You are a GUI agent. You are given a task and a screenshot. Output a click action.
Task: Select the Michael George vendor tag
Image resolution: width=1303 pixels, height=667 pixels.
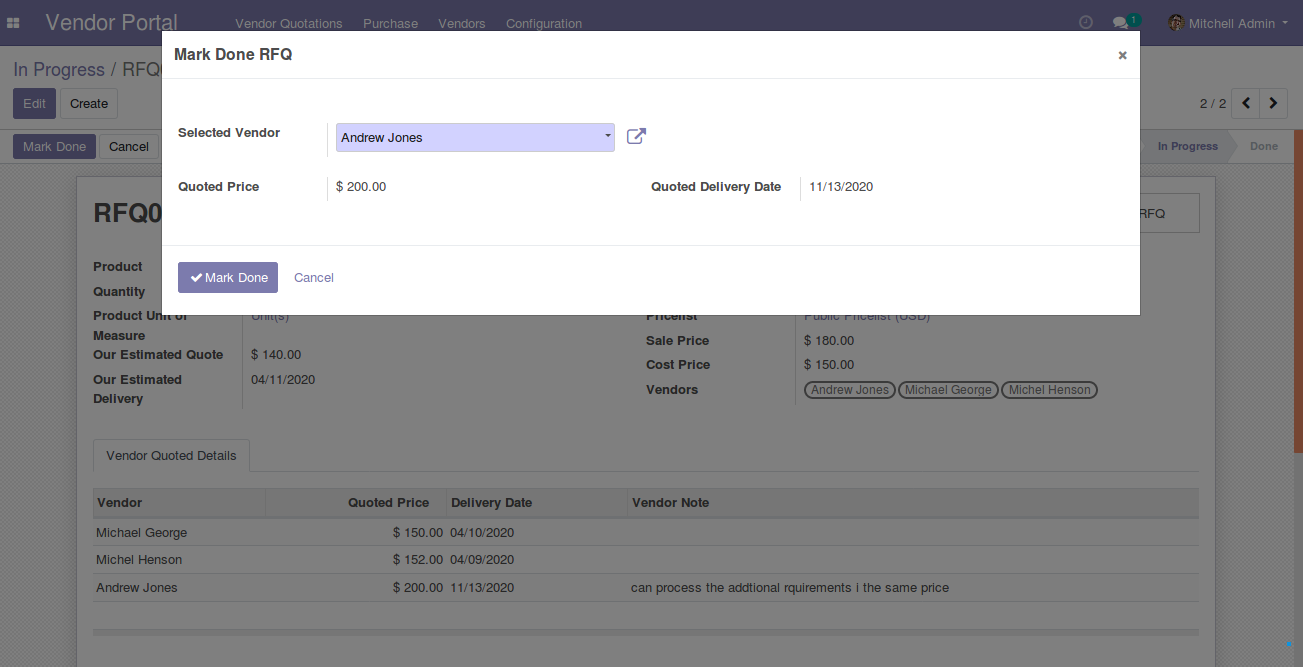947,390
